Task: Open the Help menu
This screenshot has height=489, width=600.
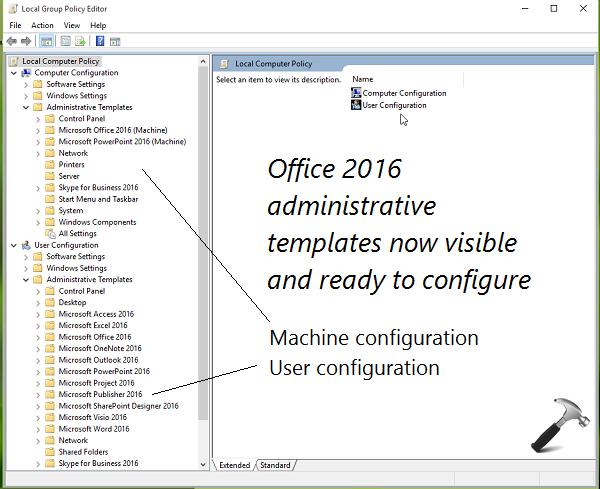Action: tap(98, 25)
